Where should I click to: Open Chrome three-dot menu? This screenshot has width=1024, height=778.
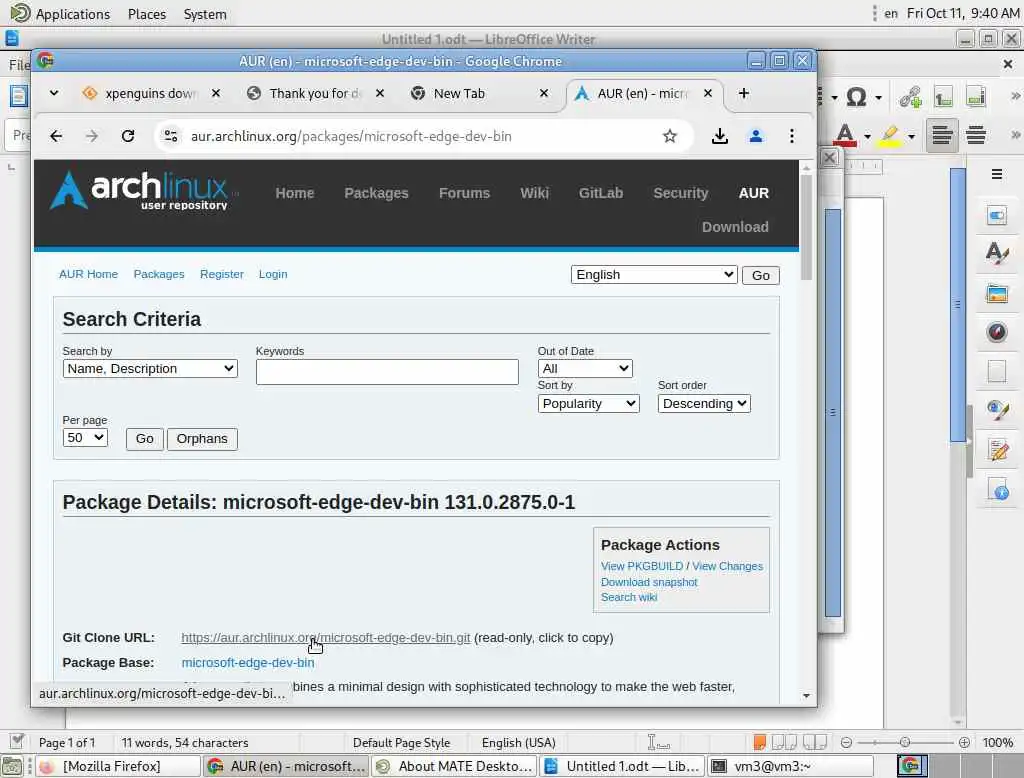click(x=792, y=136)
